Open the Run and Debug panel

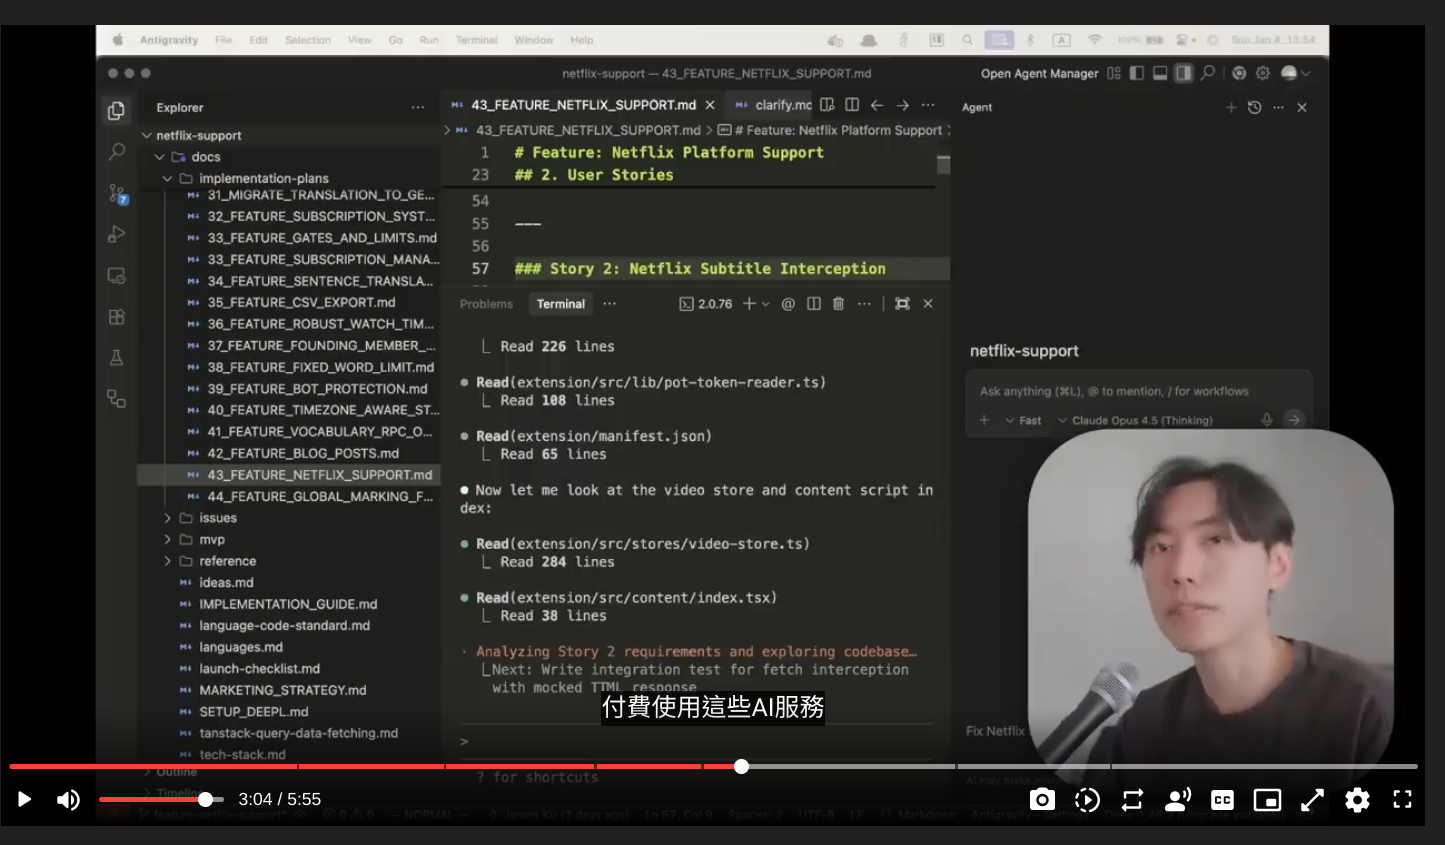(116, 233)
